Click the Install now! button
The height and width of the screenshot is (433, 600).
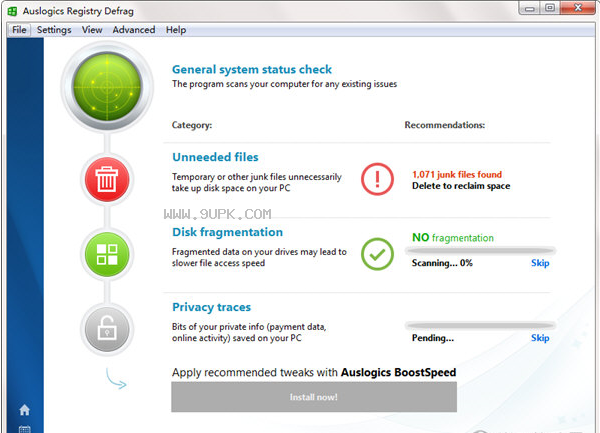pyautogui.click(x=314, y=397)
